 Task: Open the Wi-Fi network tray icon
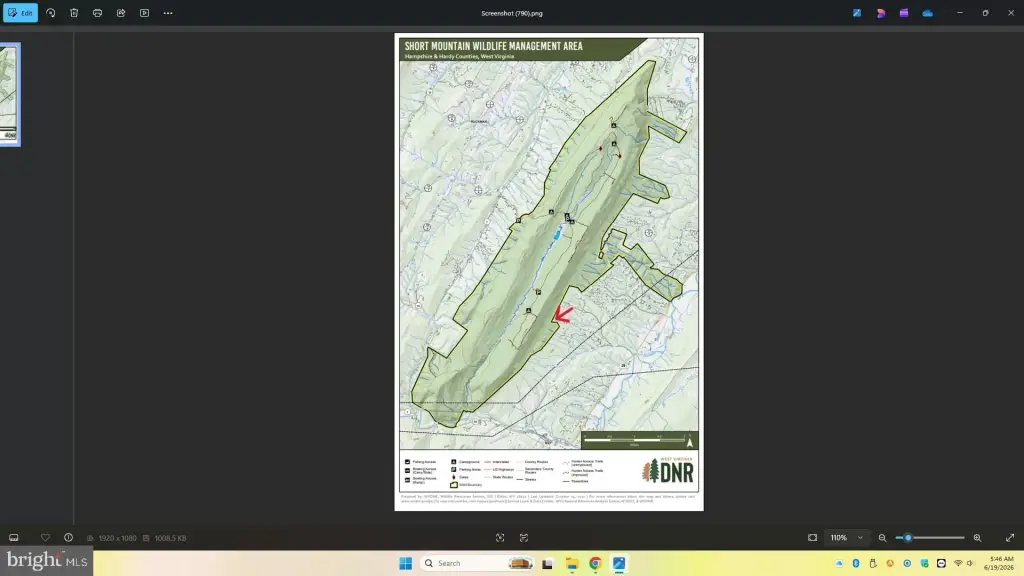pyautogui.click(x=958, y=564)
